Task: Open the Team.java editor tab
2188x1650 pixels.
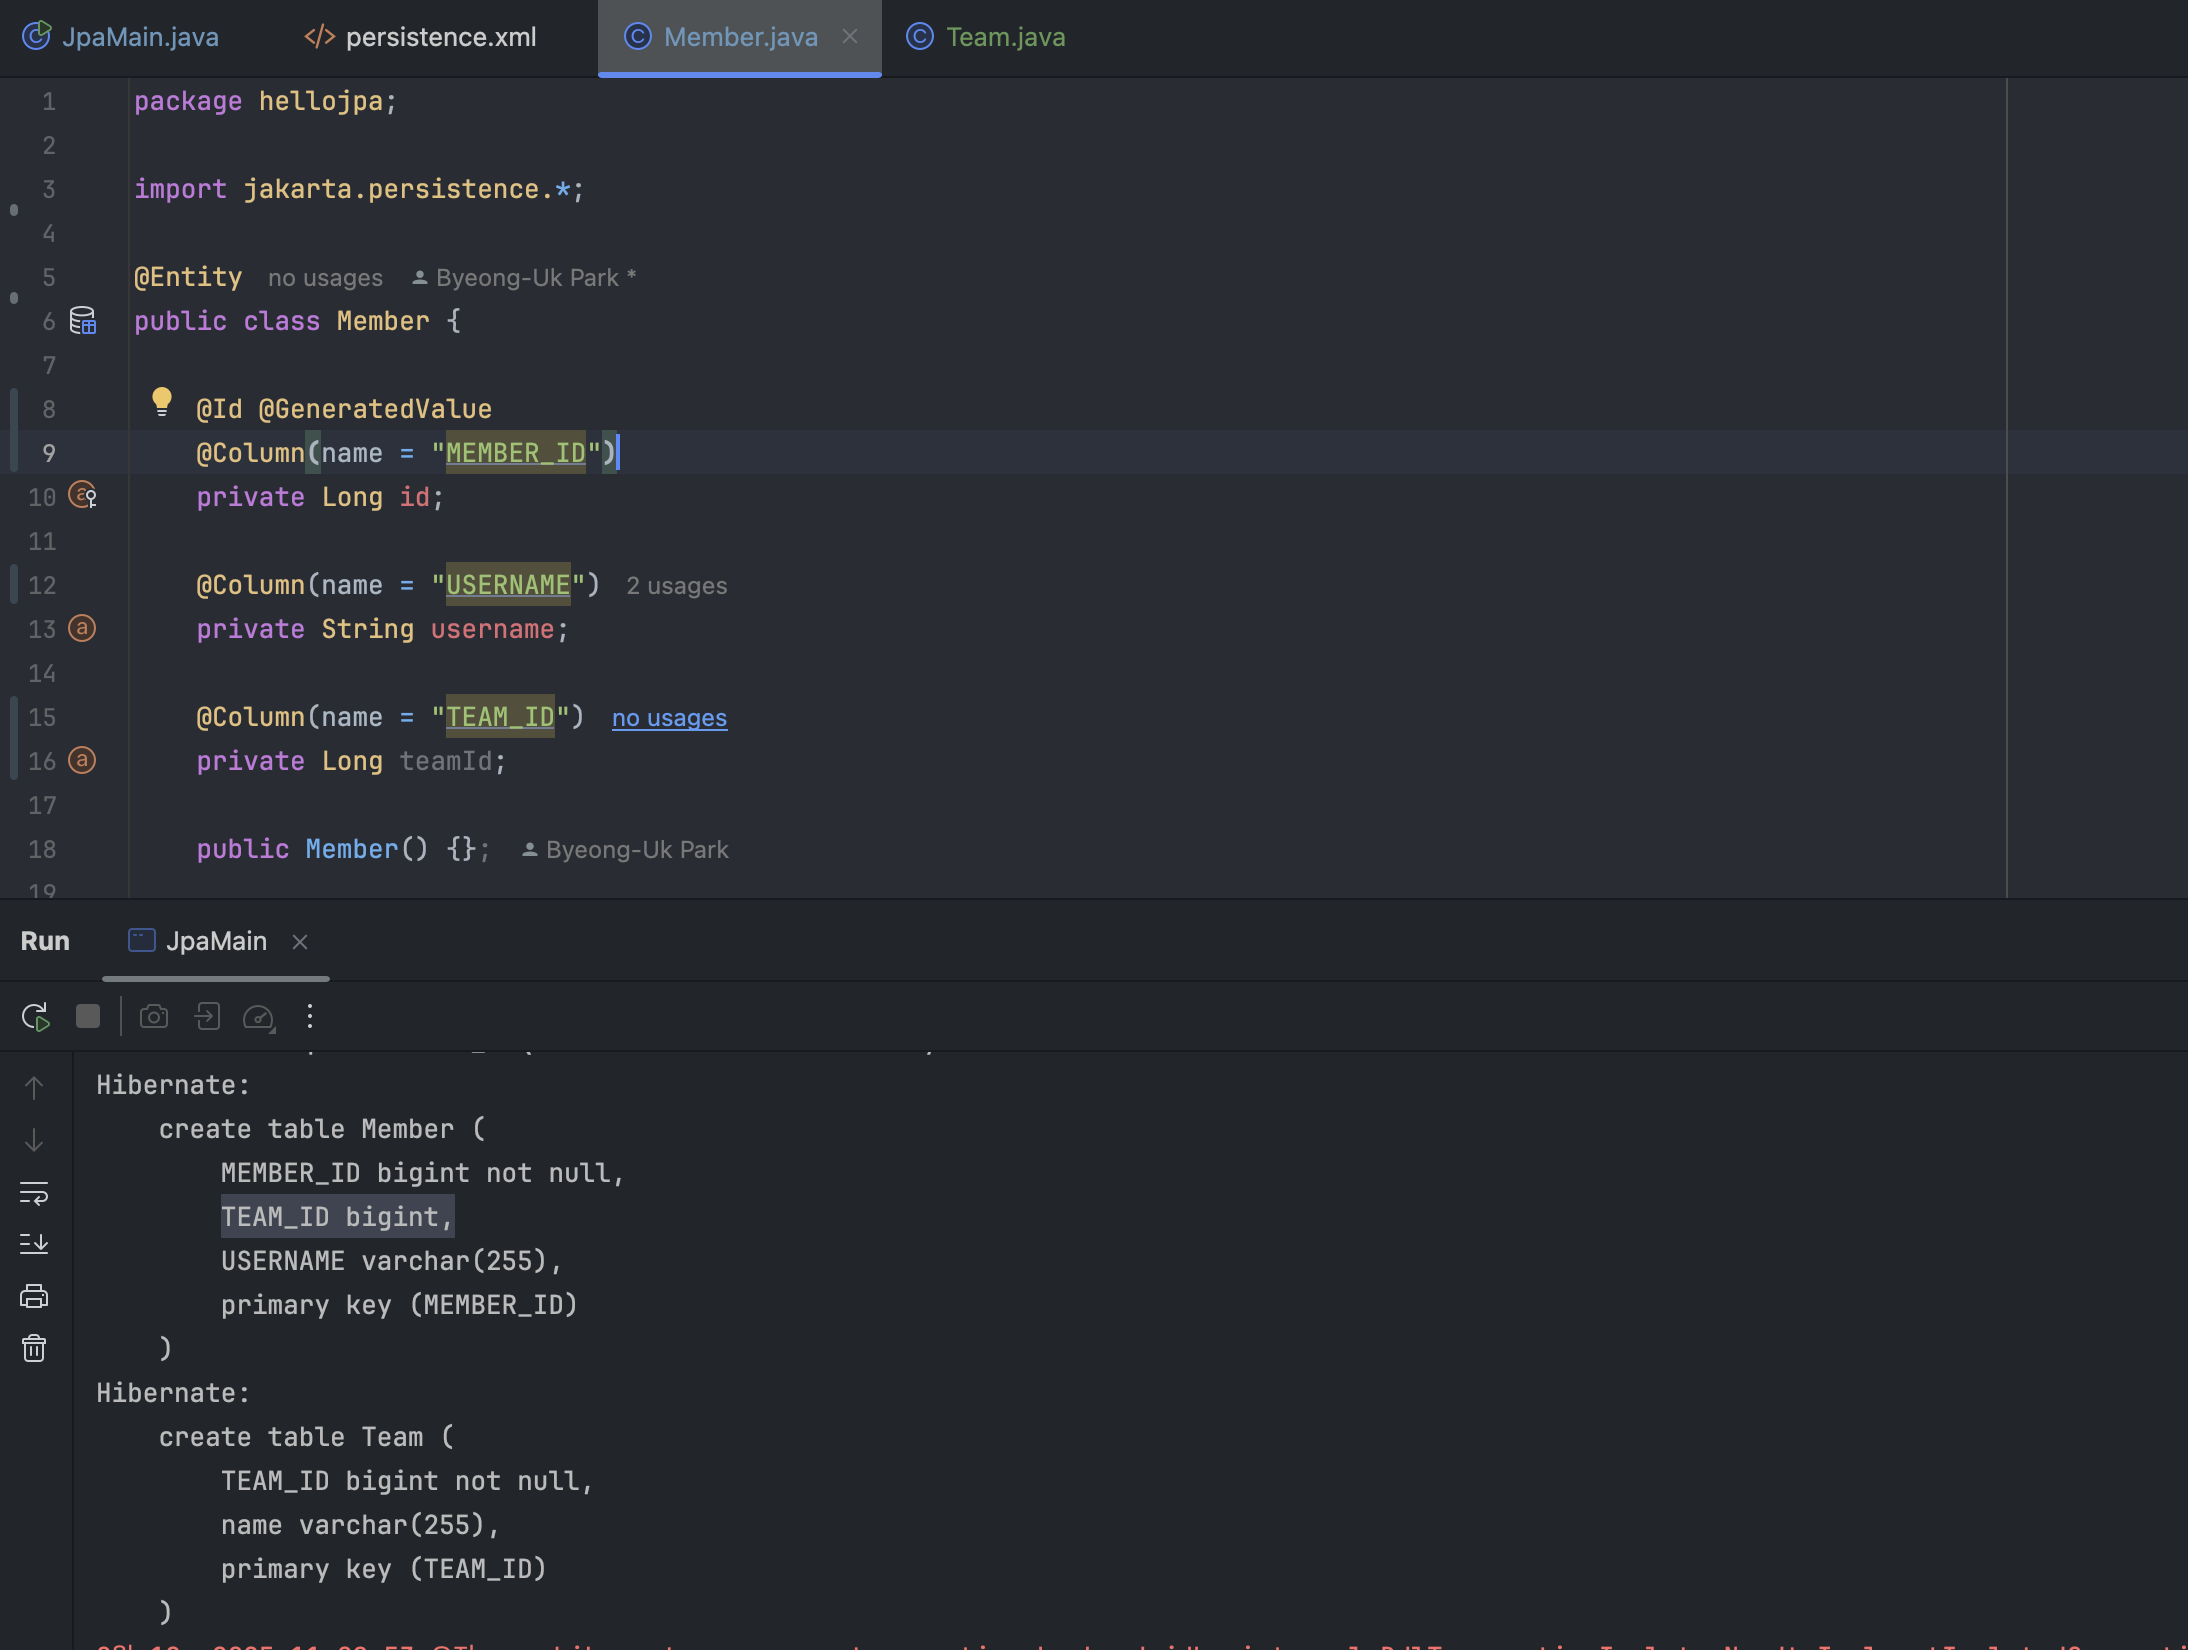Action: 986,37
